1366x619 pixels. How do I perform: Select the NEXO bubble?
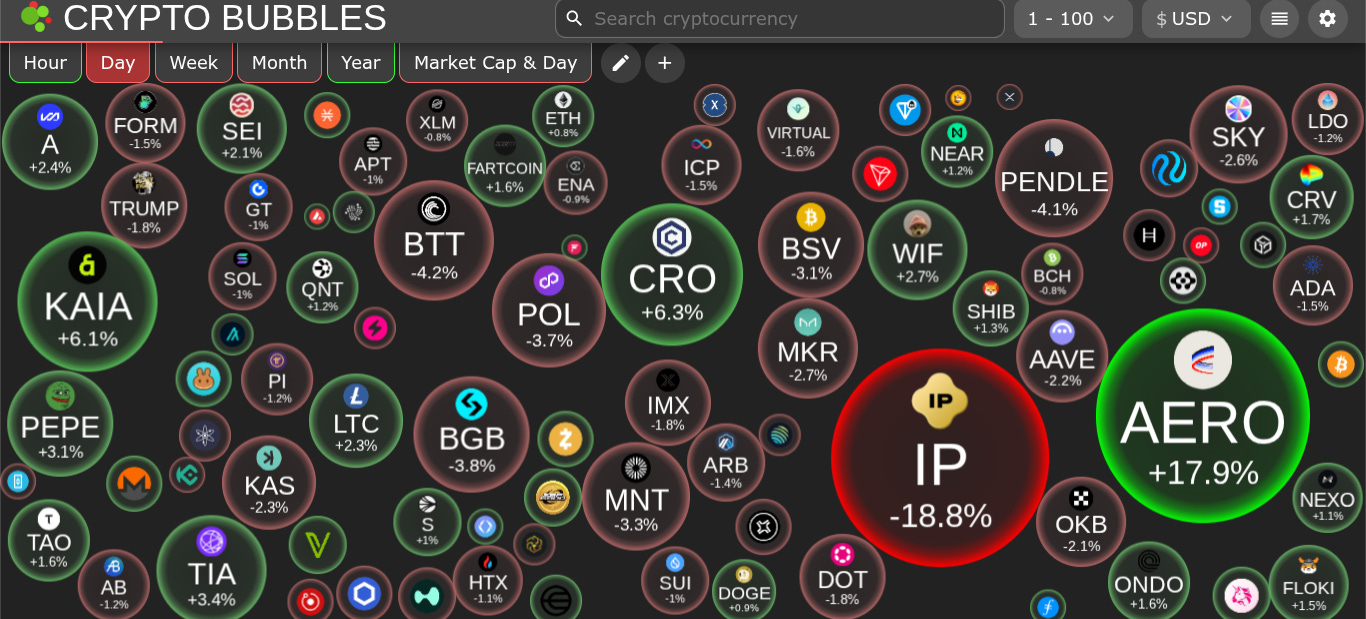click(x=1327, y=497)
